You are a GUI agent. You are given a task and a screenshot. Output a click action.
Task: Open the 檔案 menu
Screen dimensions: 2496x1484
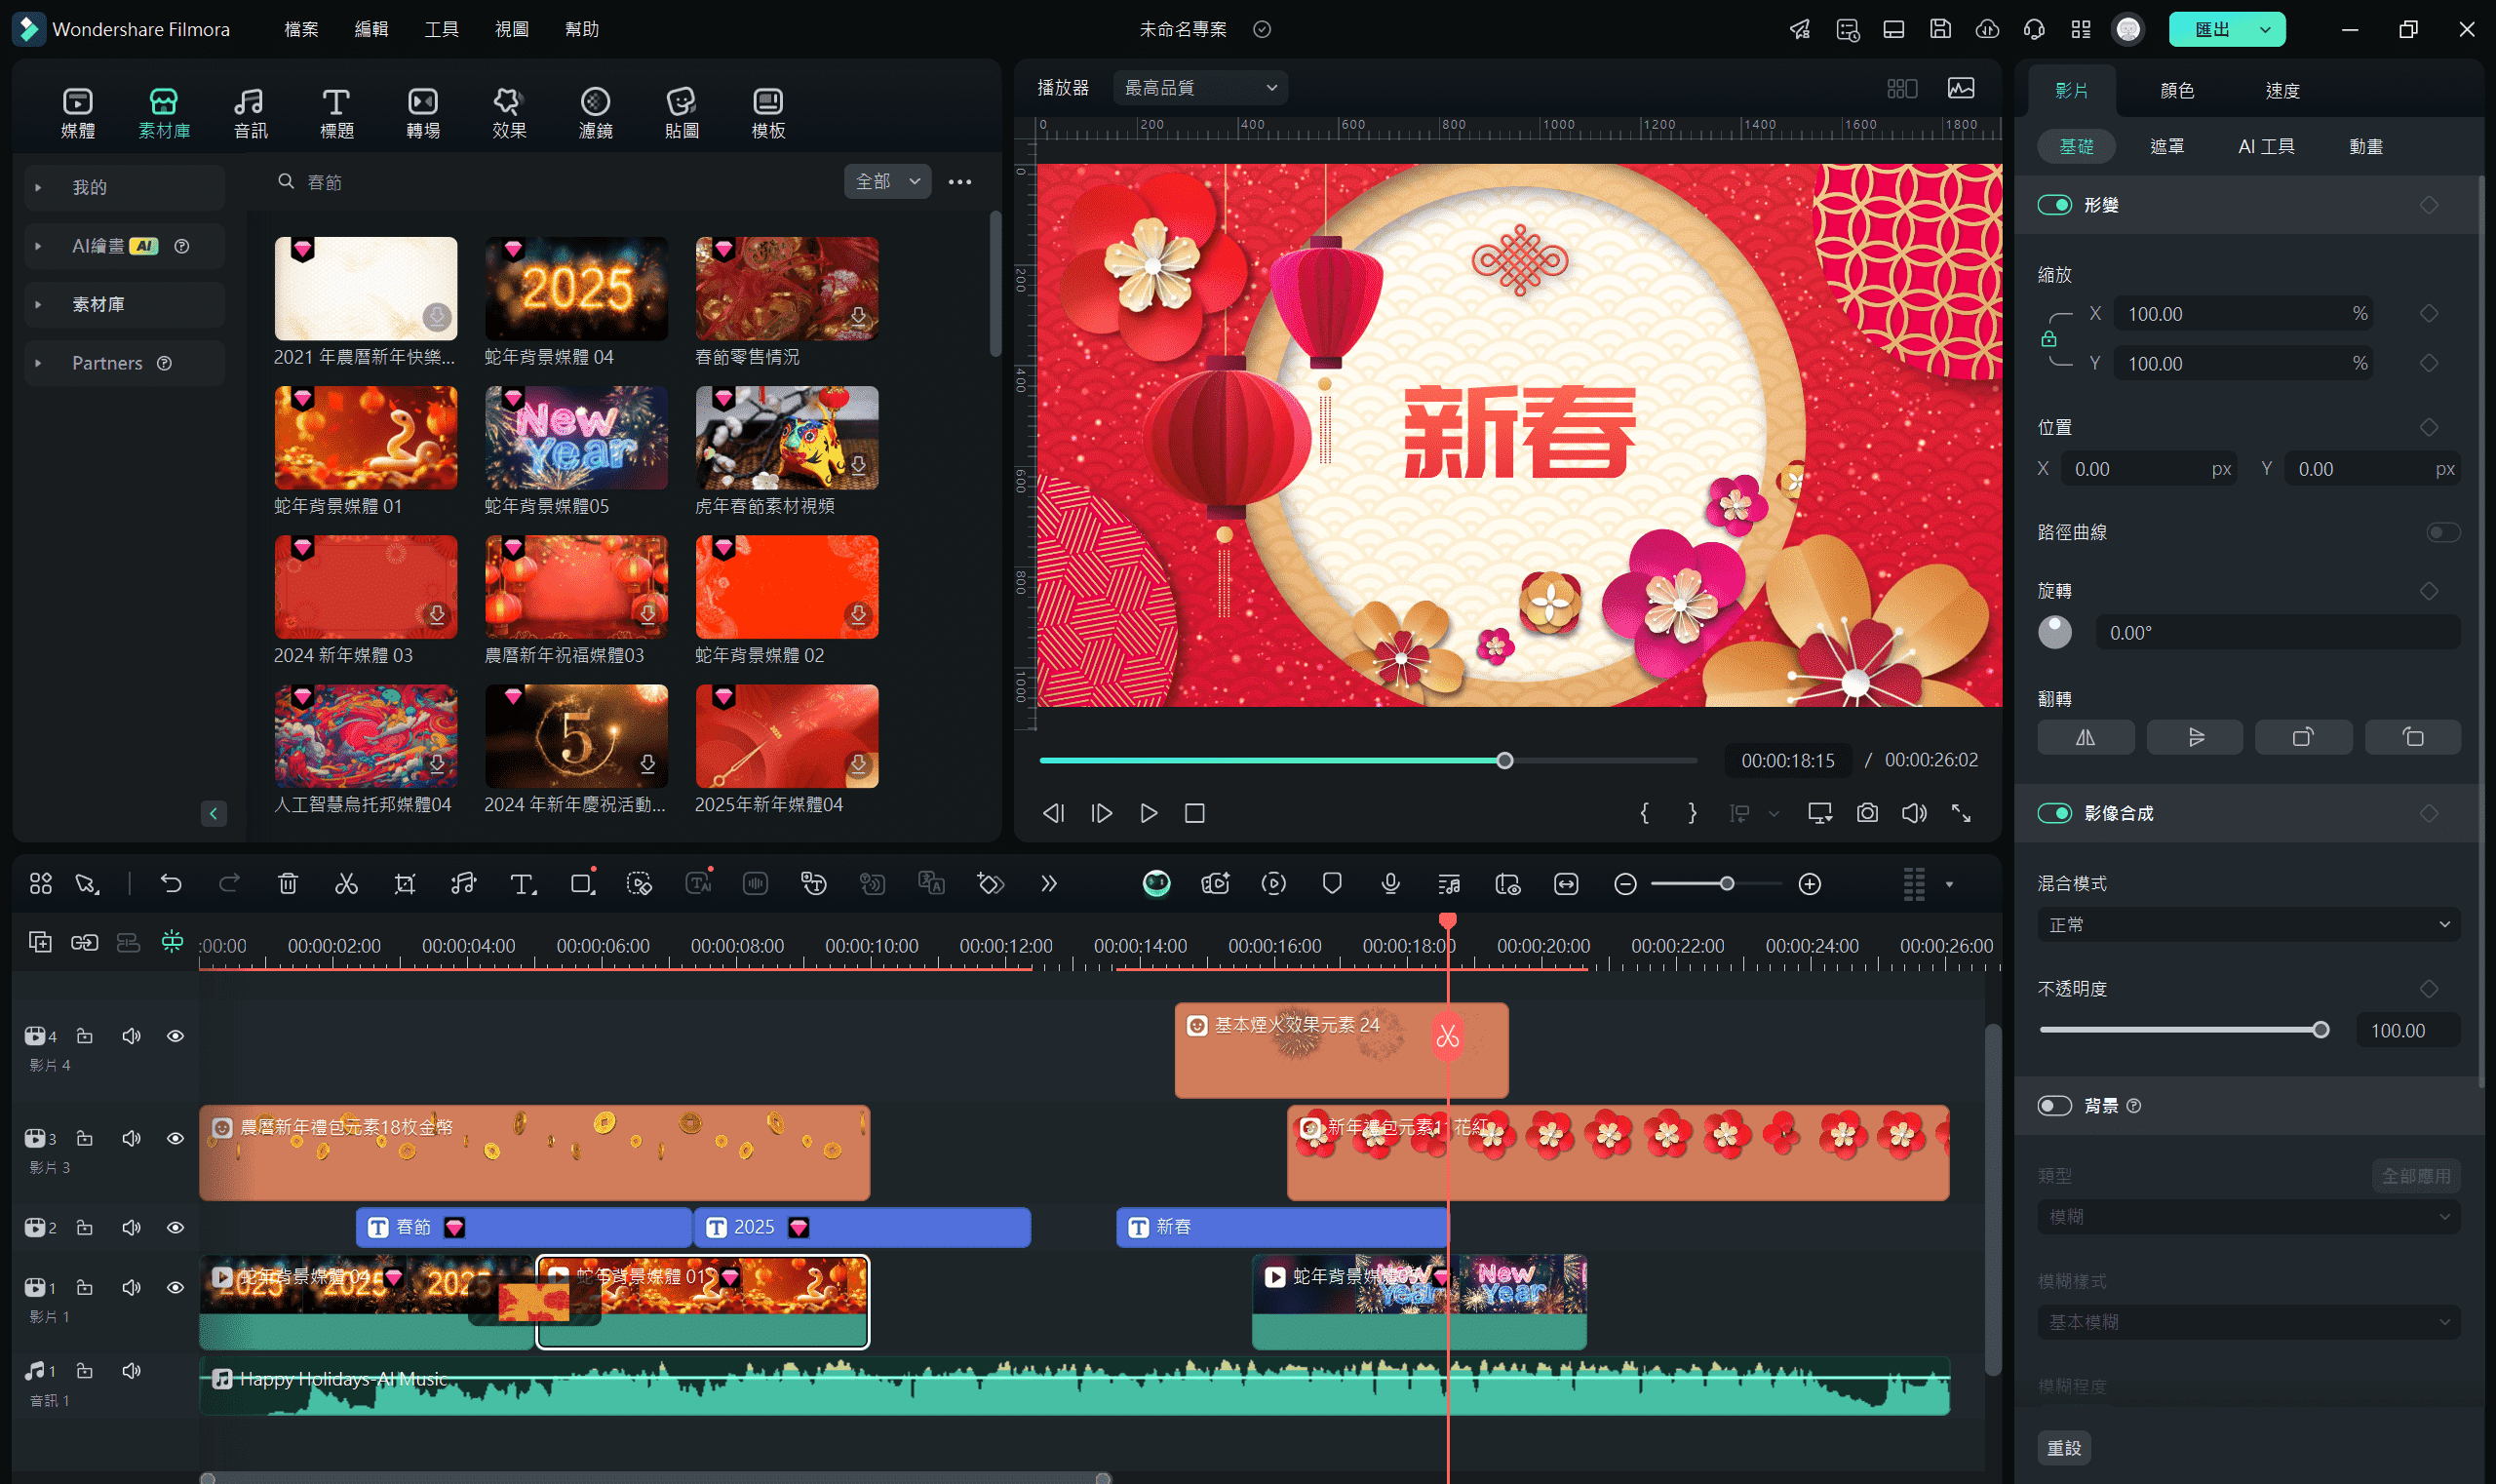301,29
